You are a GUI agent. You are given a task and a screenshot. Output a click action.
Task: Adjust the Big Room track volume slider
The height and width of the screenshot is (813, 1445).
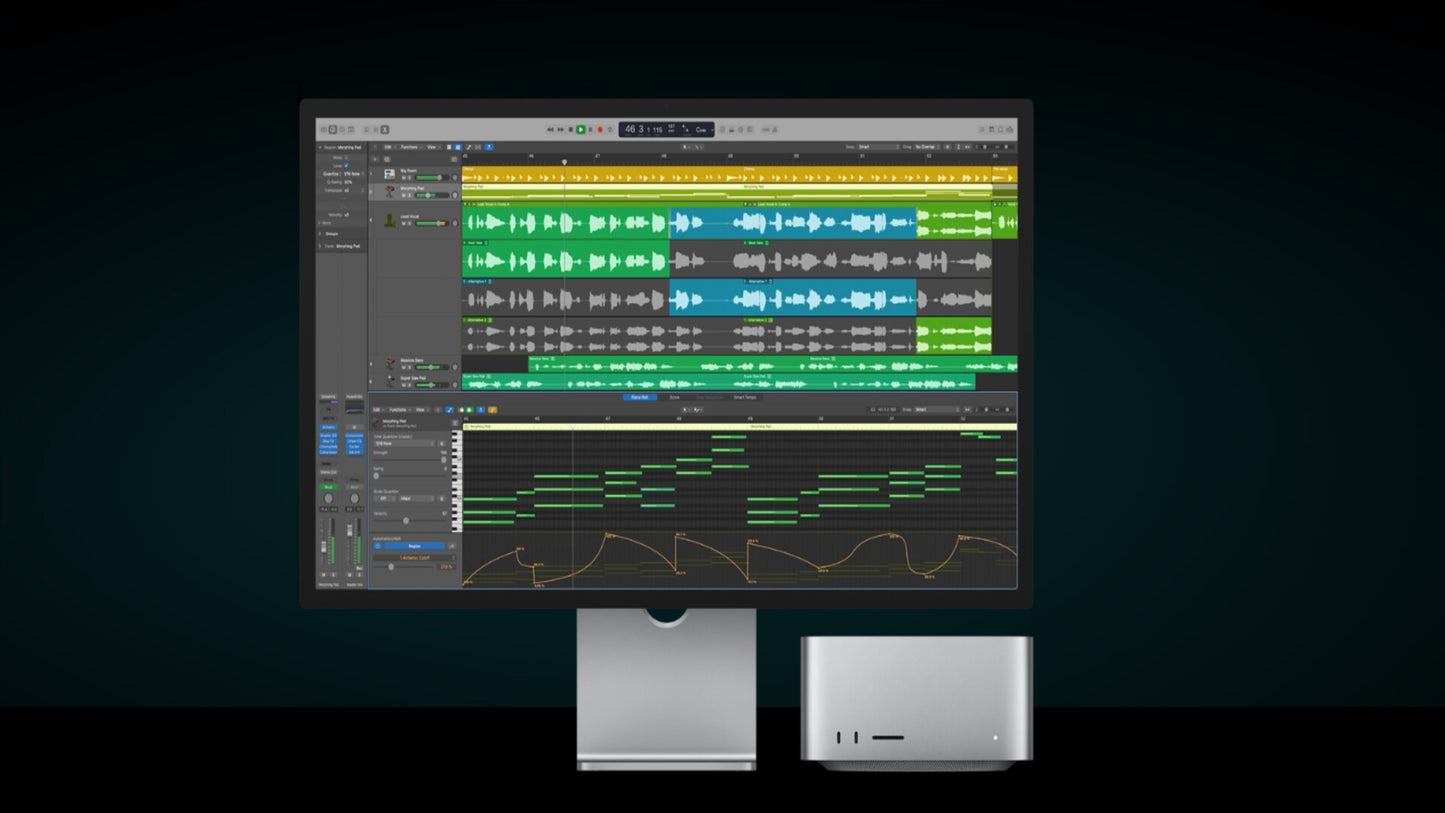click(x=432, y=178)
